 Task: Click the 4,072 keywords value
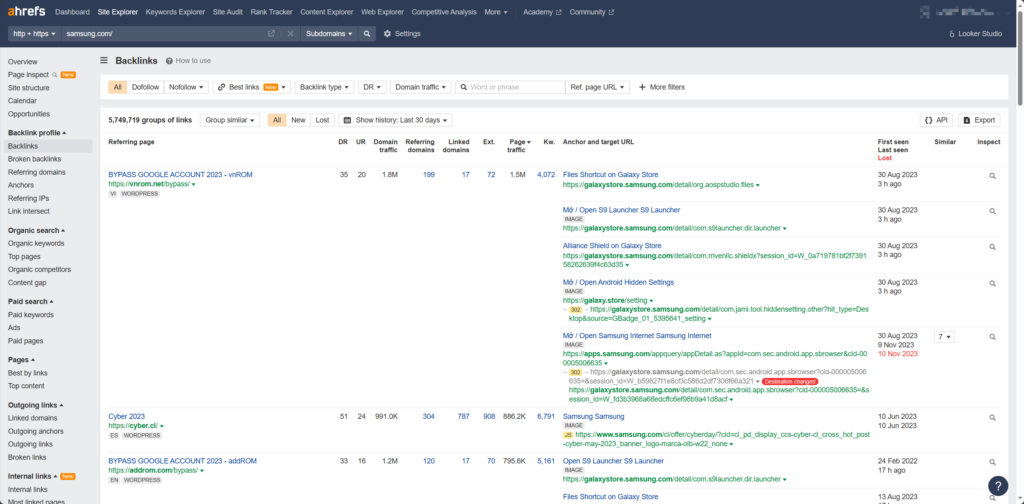tap(546, 174)
